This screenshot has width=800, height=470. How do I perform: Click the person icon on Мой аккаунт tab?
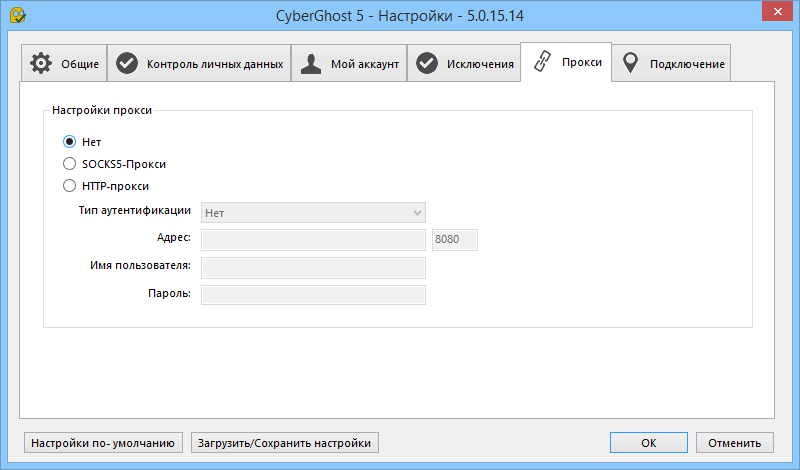(x=313, y=64)
